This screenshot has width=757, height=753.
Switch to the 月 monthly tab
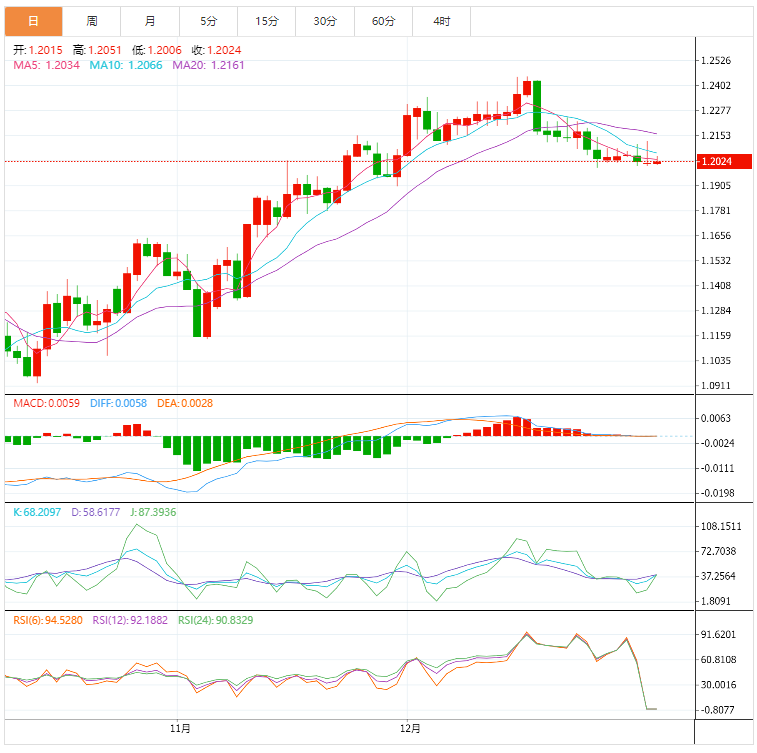coord(150,21)
